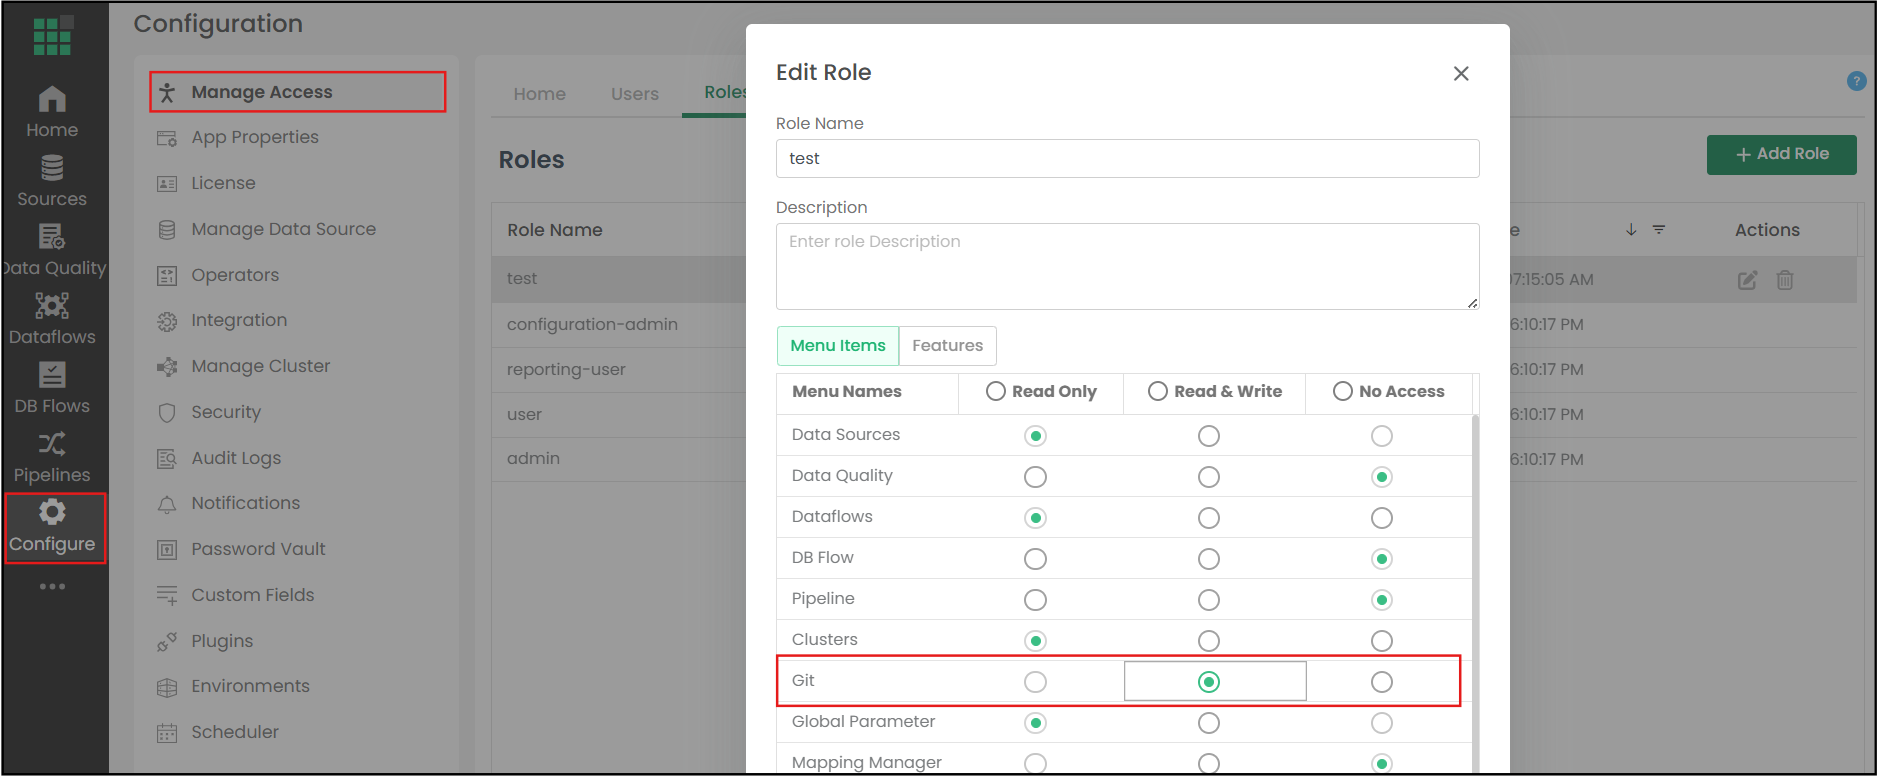Click the Role Name input field
Image resolution: width=1877 pixels, height=777 pixels.
point(1127,158)
